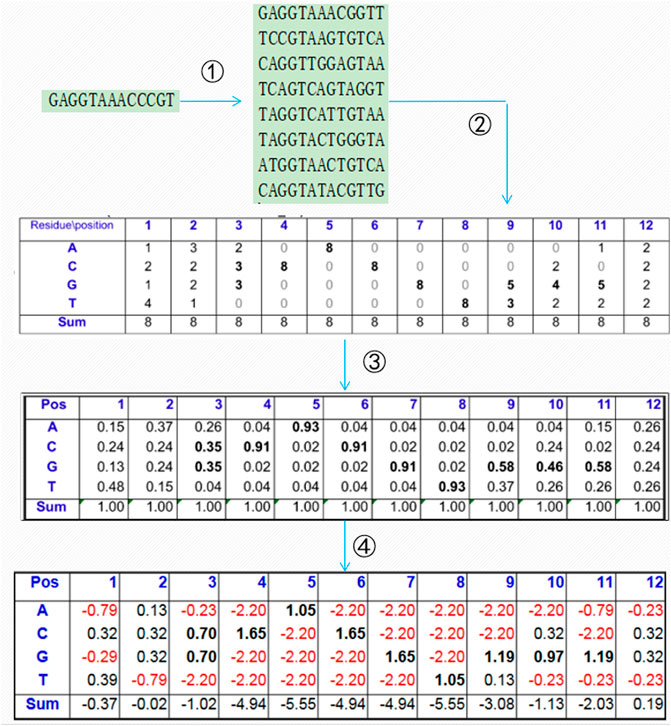671x726 pixels.
Task: Select Sum value -0.37 in the score table
Action: click(100, 704)
